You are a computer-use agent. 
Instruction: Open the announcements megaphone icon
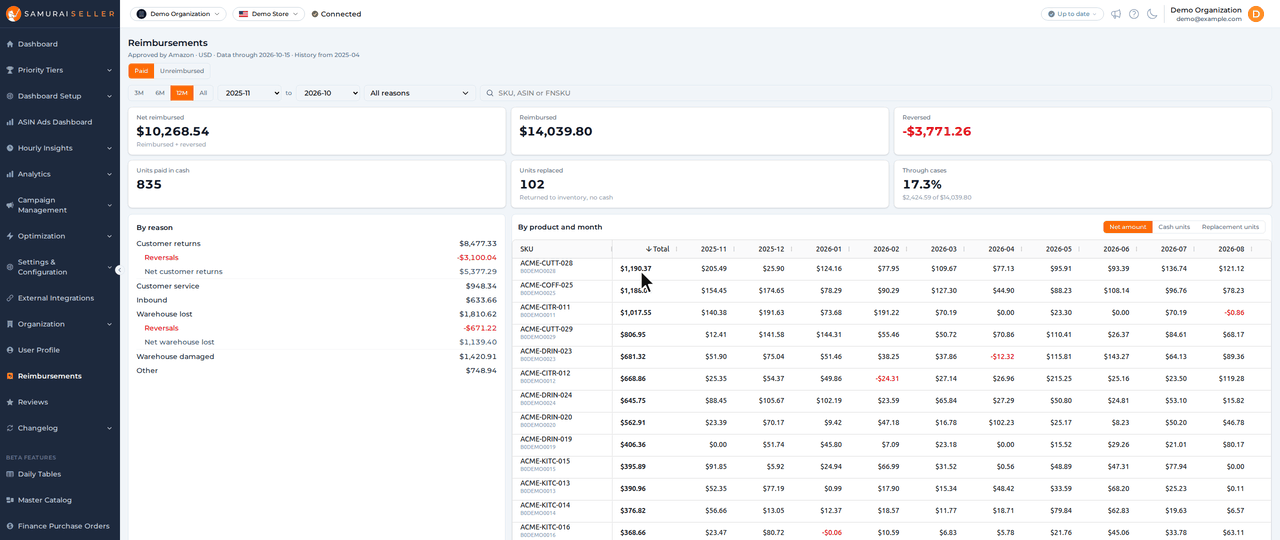[1116, 14]
